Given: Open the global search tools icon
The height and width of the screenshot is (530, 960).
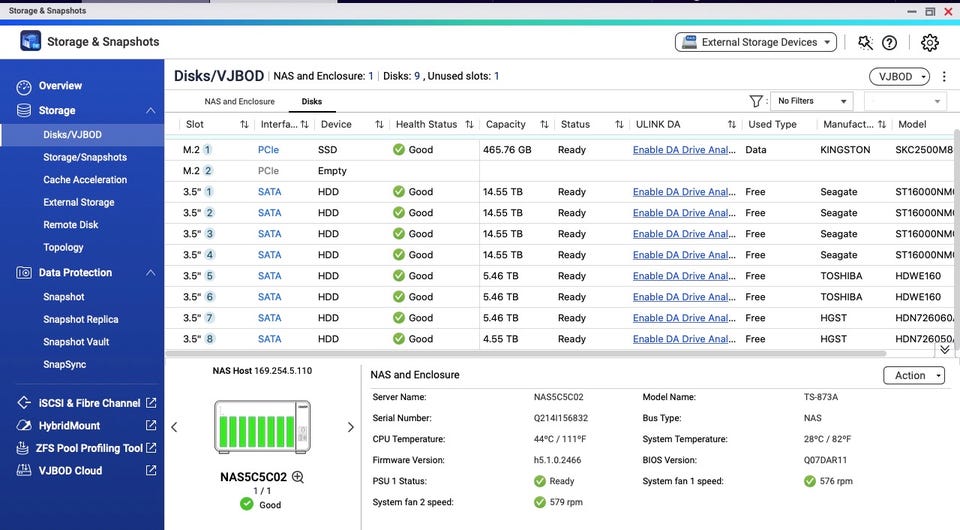Looking at the screenshot, I should click(x=865, y=43).
